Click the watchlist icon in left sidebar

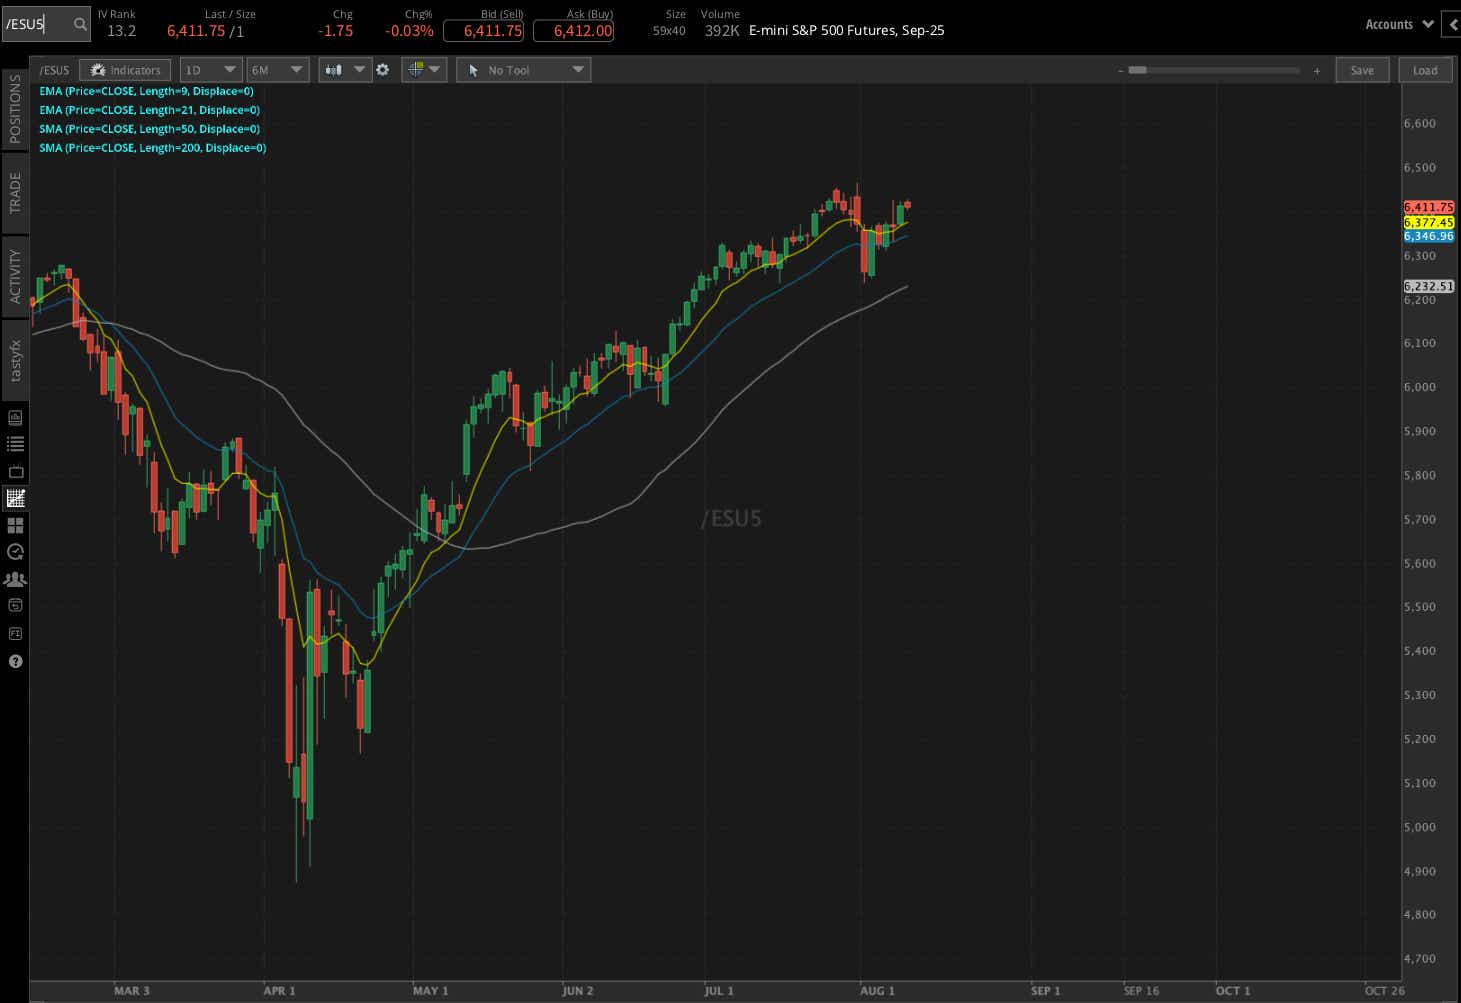coord(15,443)
